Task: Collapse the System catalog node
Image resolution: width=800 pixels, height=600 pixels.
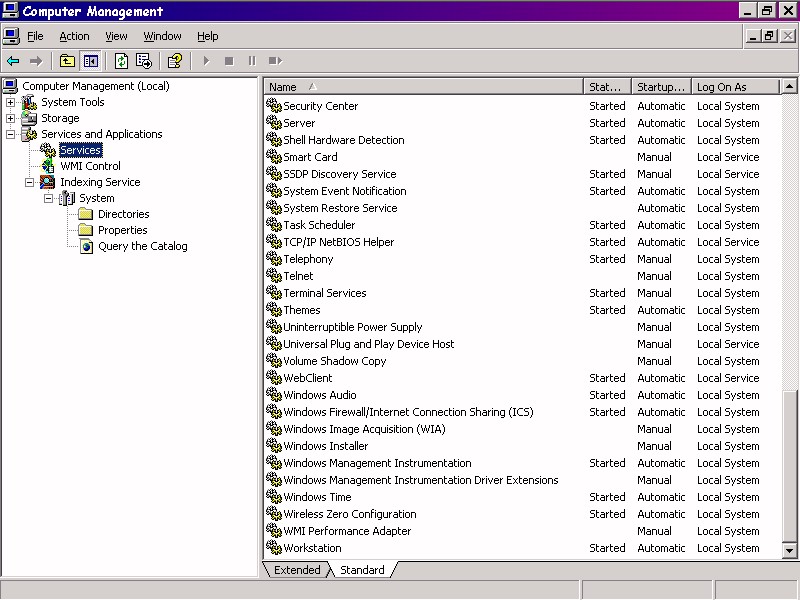Action: click(48, 198)
